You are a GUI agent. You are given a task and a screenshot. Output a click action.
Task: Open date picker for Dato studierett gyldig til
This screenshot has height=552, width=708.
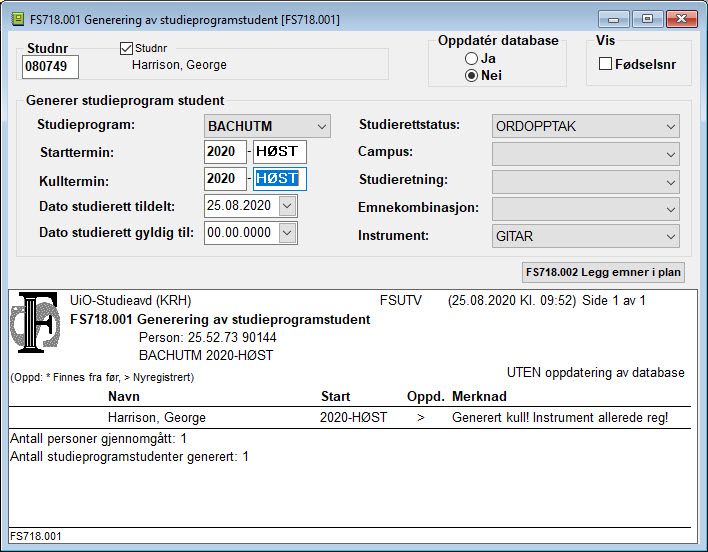(287, 233)
